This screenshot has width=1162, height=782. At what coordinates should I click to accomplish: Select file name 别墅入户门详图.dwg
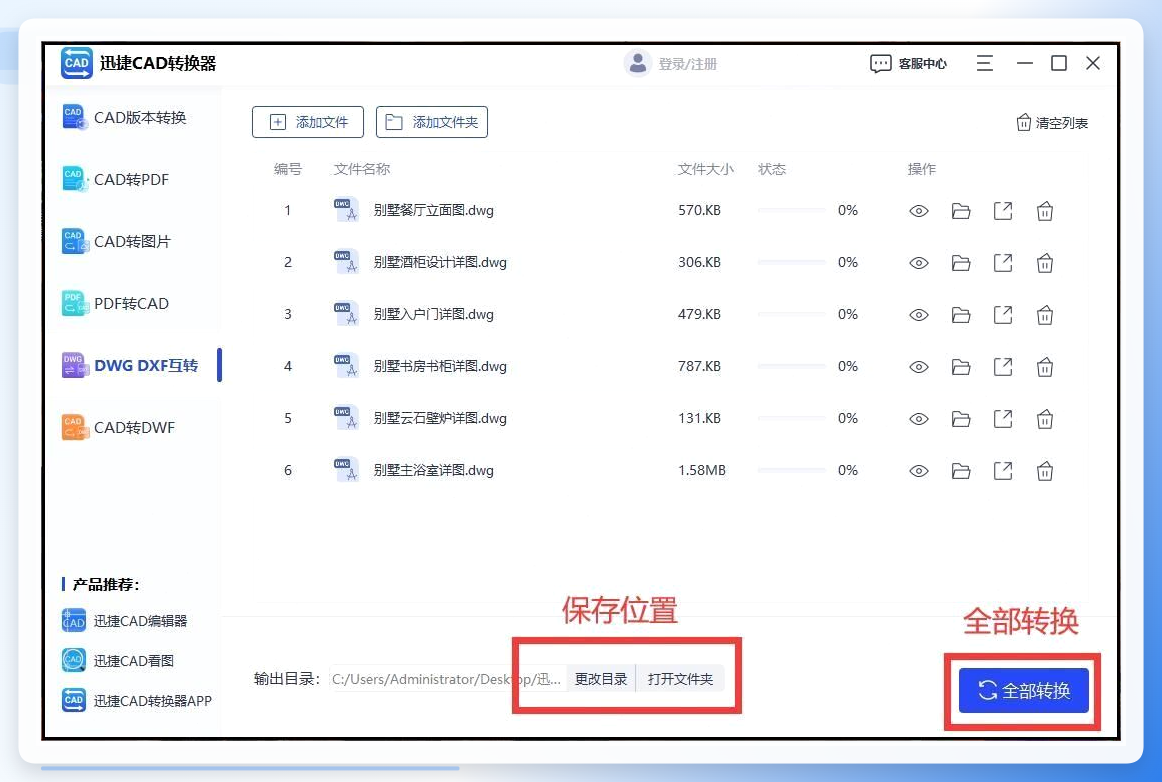coord(434,314)
